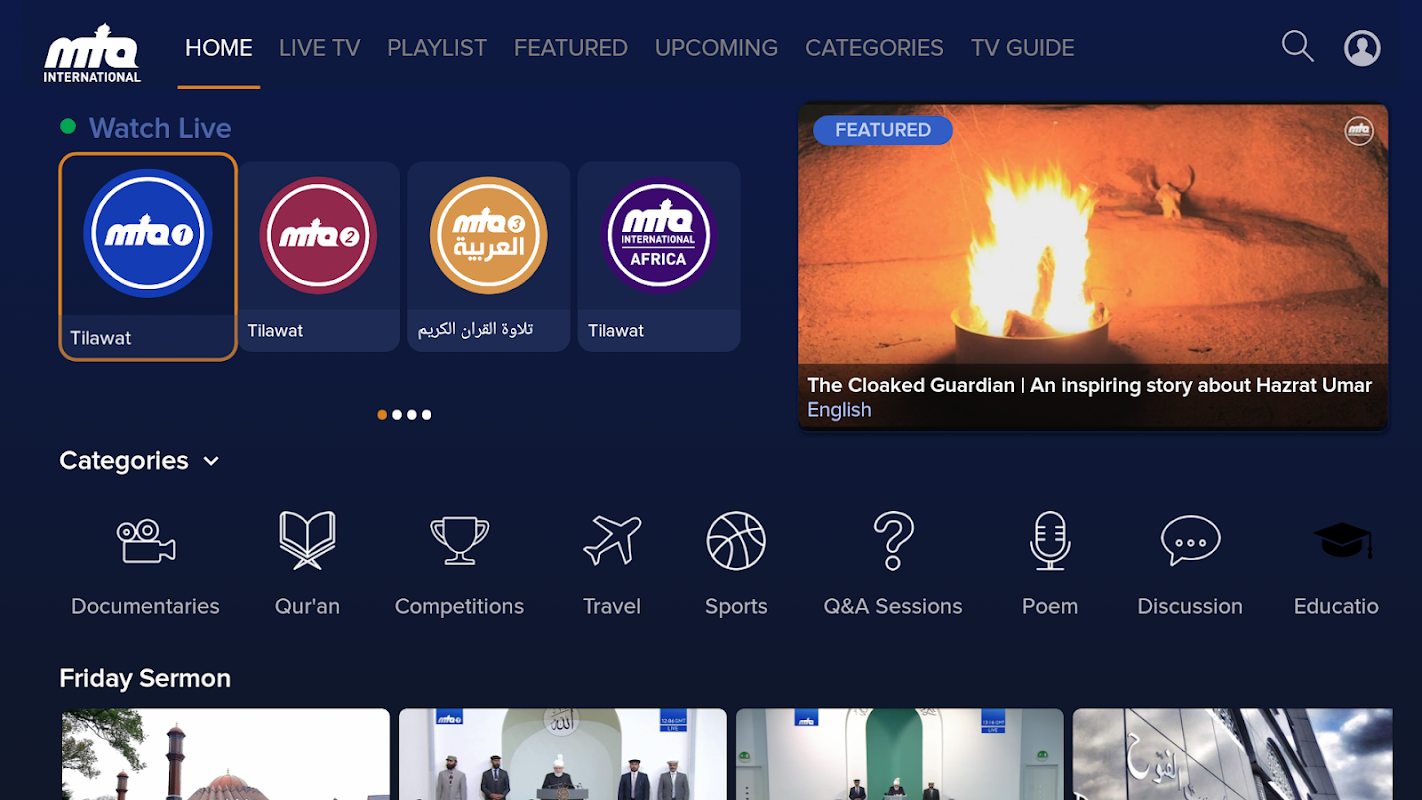Screen dimensions: 1422x800
Task: Open Q&A Sessions question mark icon
Action: pyautogui.click(x=893, y=541)
